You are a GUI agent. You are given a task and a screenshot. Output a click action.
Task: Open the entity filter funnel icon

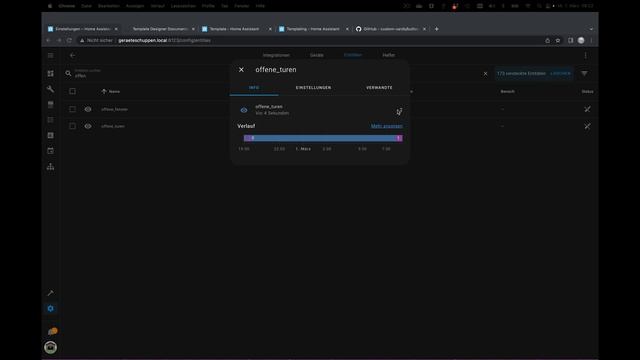click(584, 73)
